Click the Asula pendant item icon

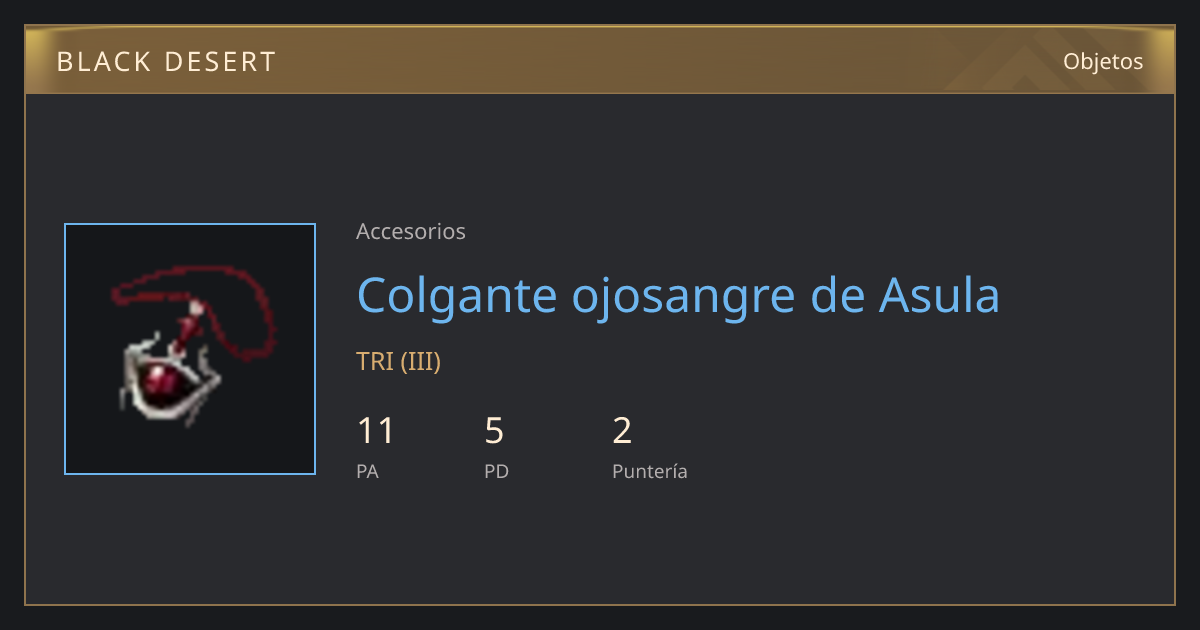pos(190,349)
